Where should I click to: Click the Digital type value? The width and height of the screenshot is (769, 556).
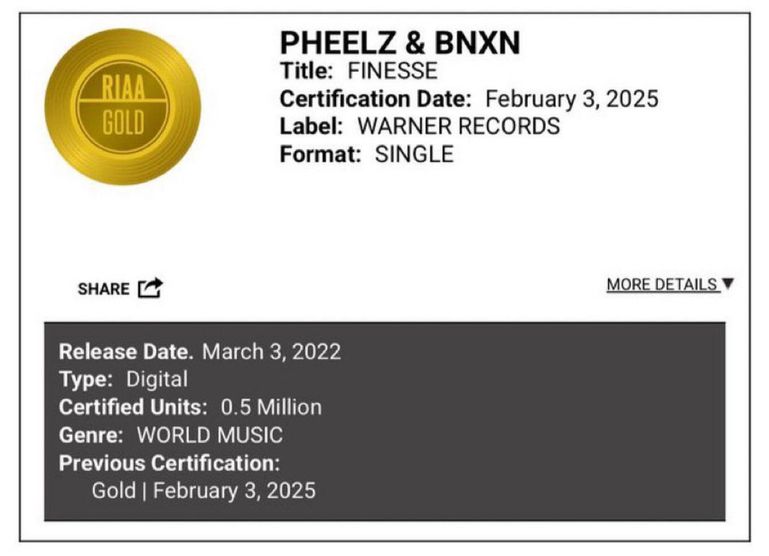(156, 379)
